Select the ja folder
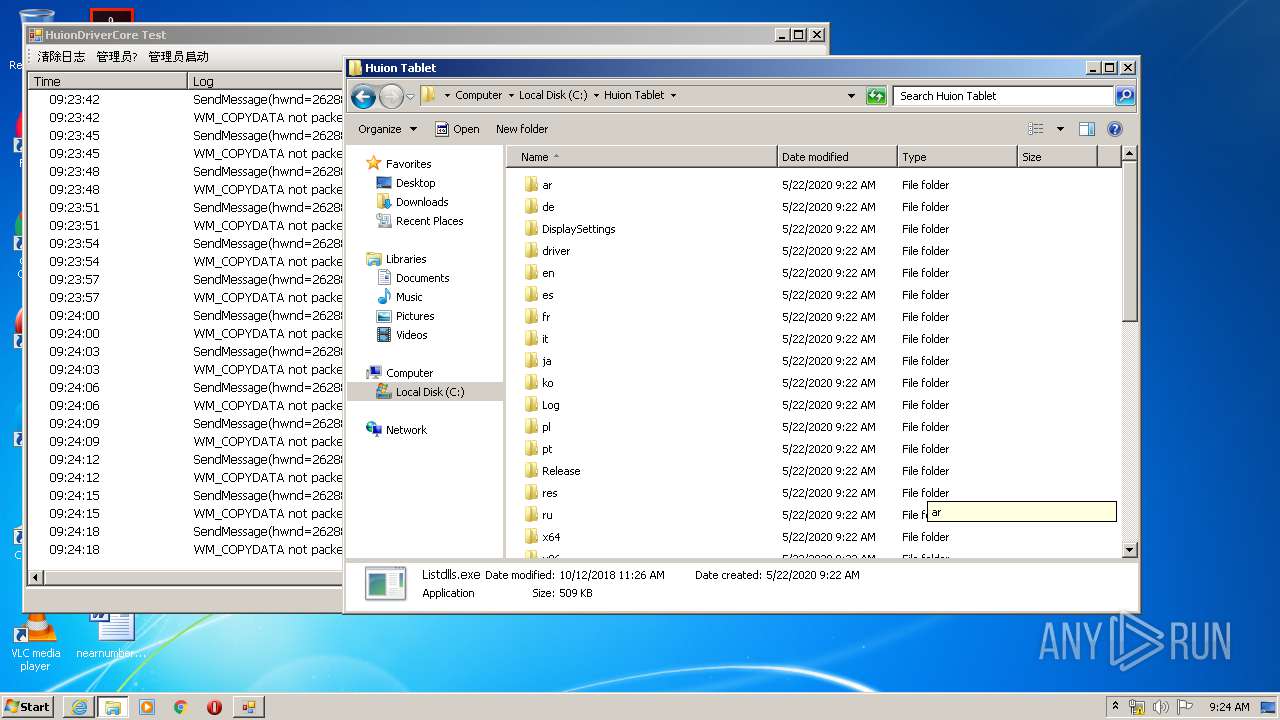This screenshot has height=720, width=1280. click(546, 361)
